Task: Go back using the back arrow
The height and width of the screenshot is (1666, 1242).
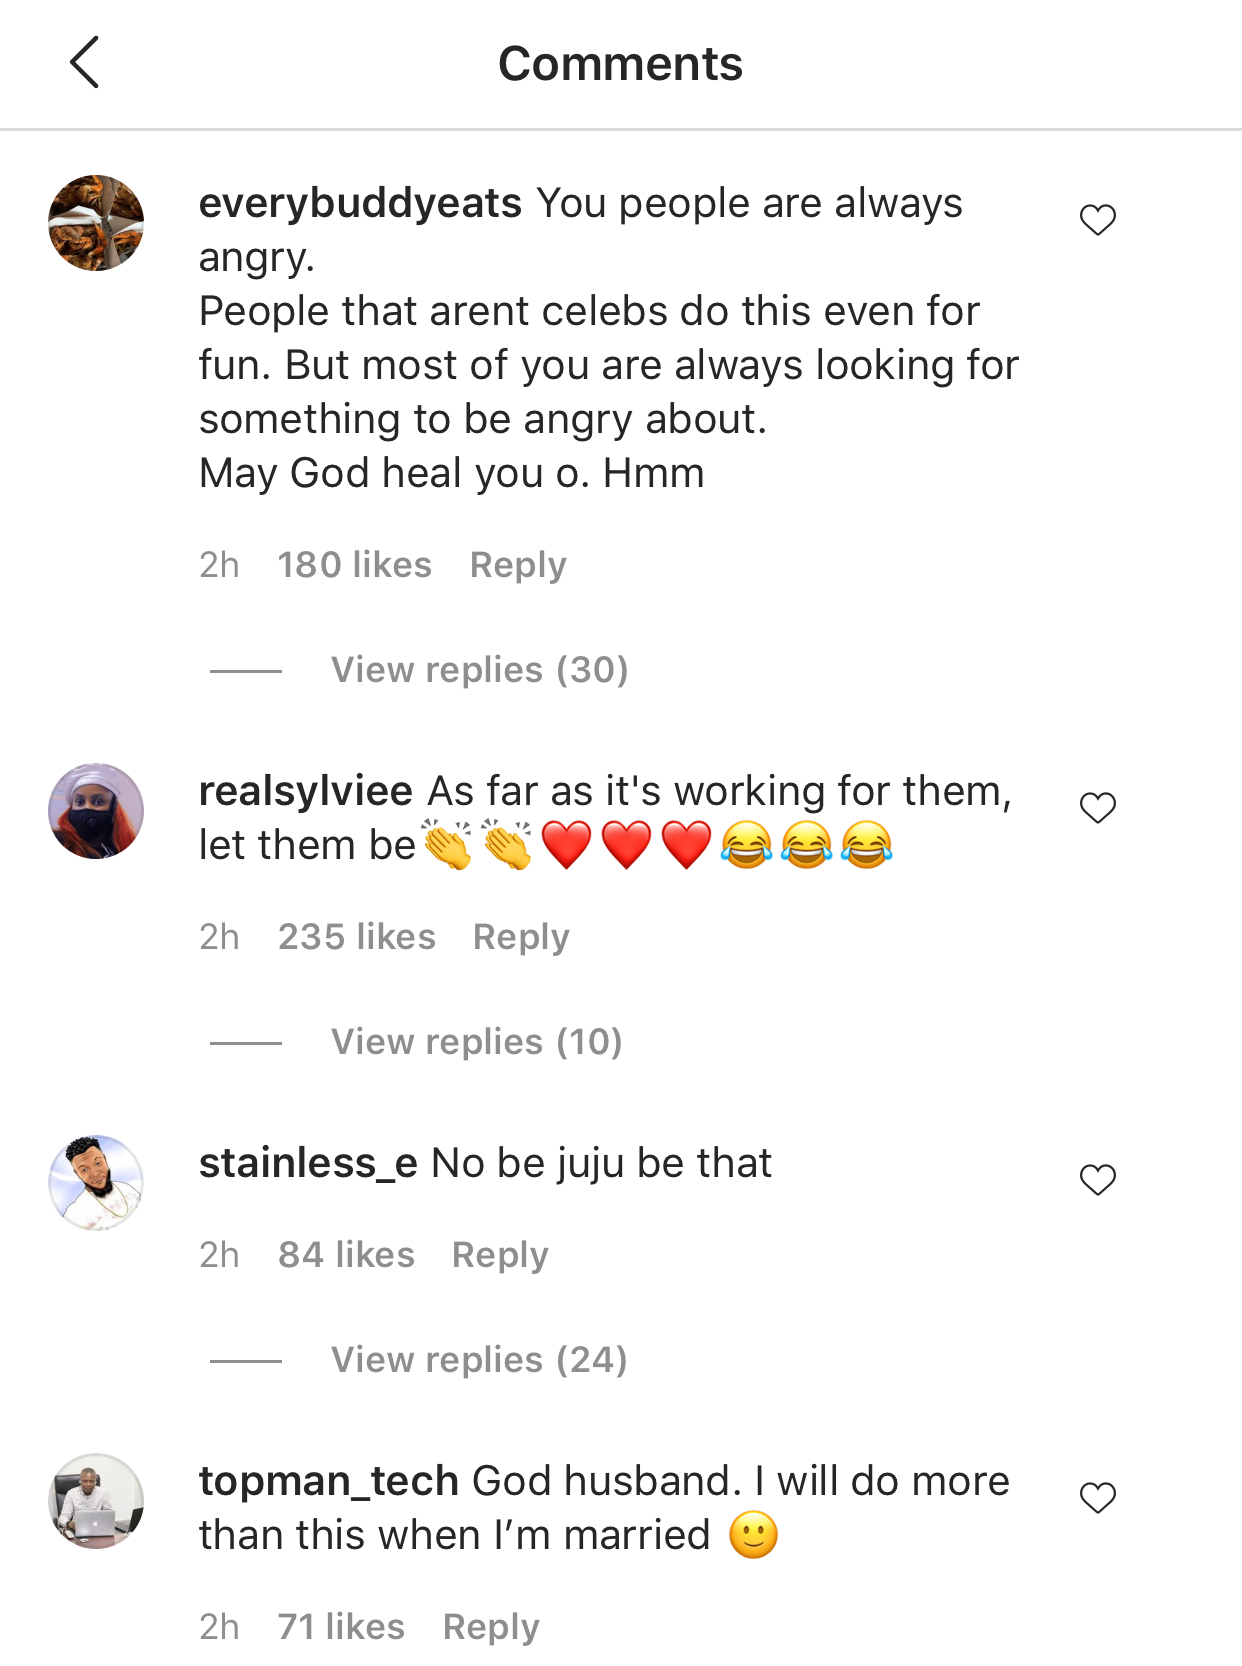Action: (x=85, y=63)
